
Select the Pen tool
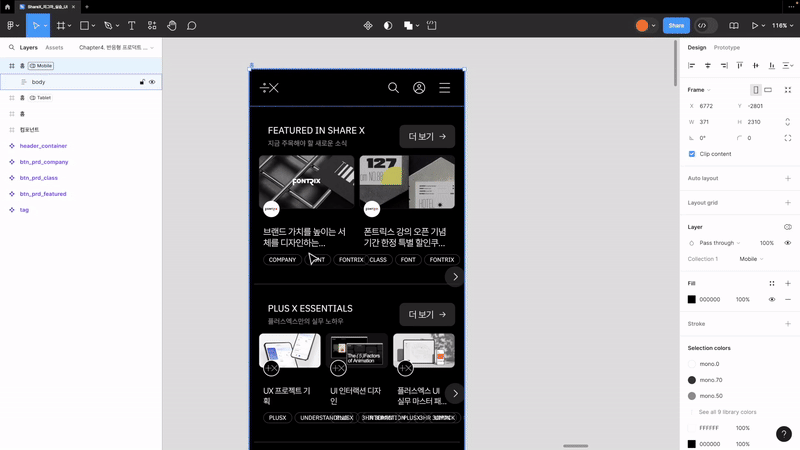point(108,26)
